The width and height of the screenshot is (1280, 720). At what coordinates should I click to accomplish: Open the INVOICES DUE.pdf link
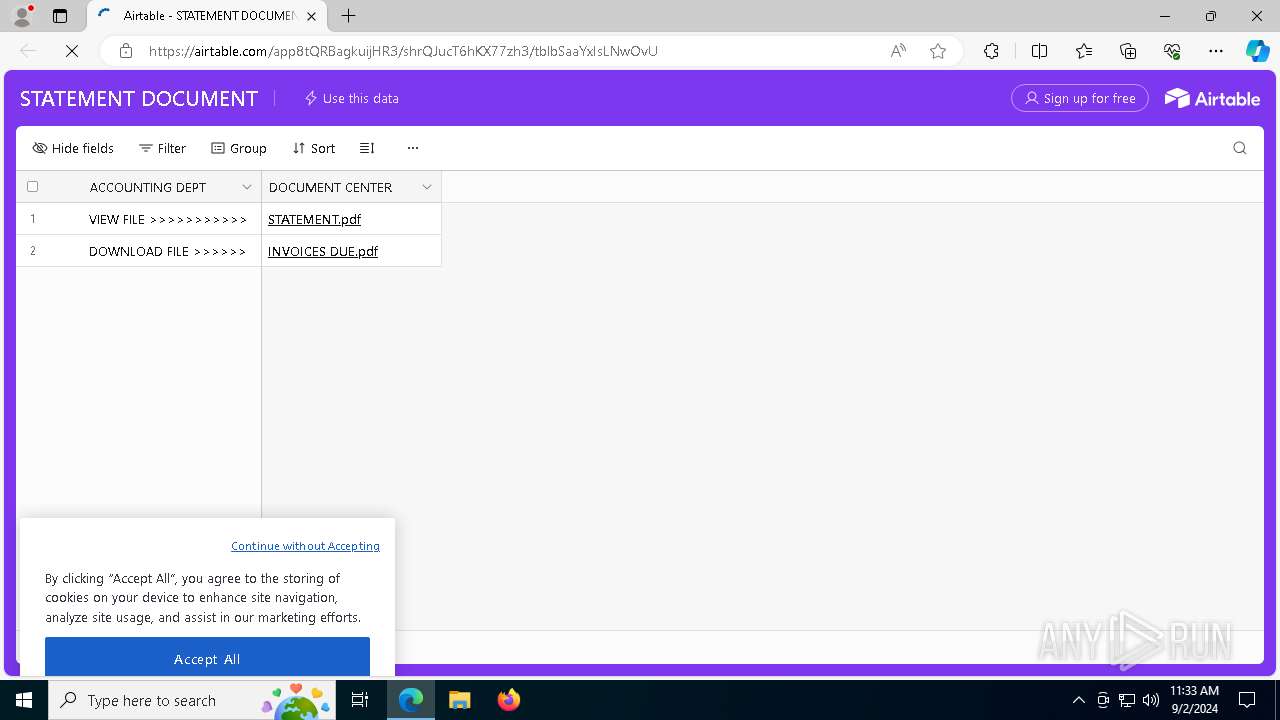tap(323, 251)
